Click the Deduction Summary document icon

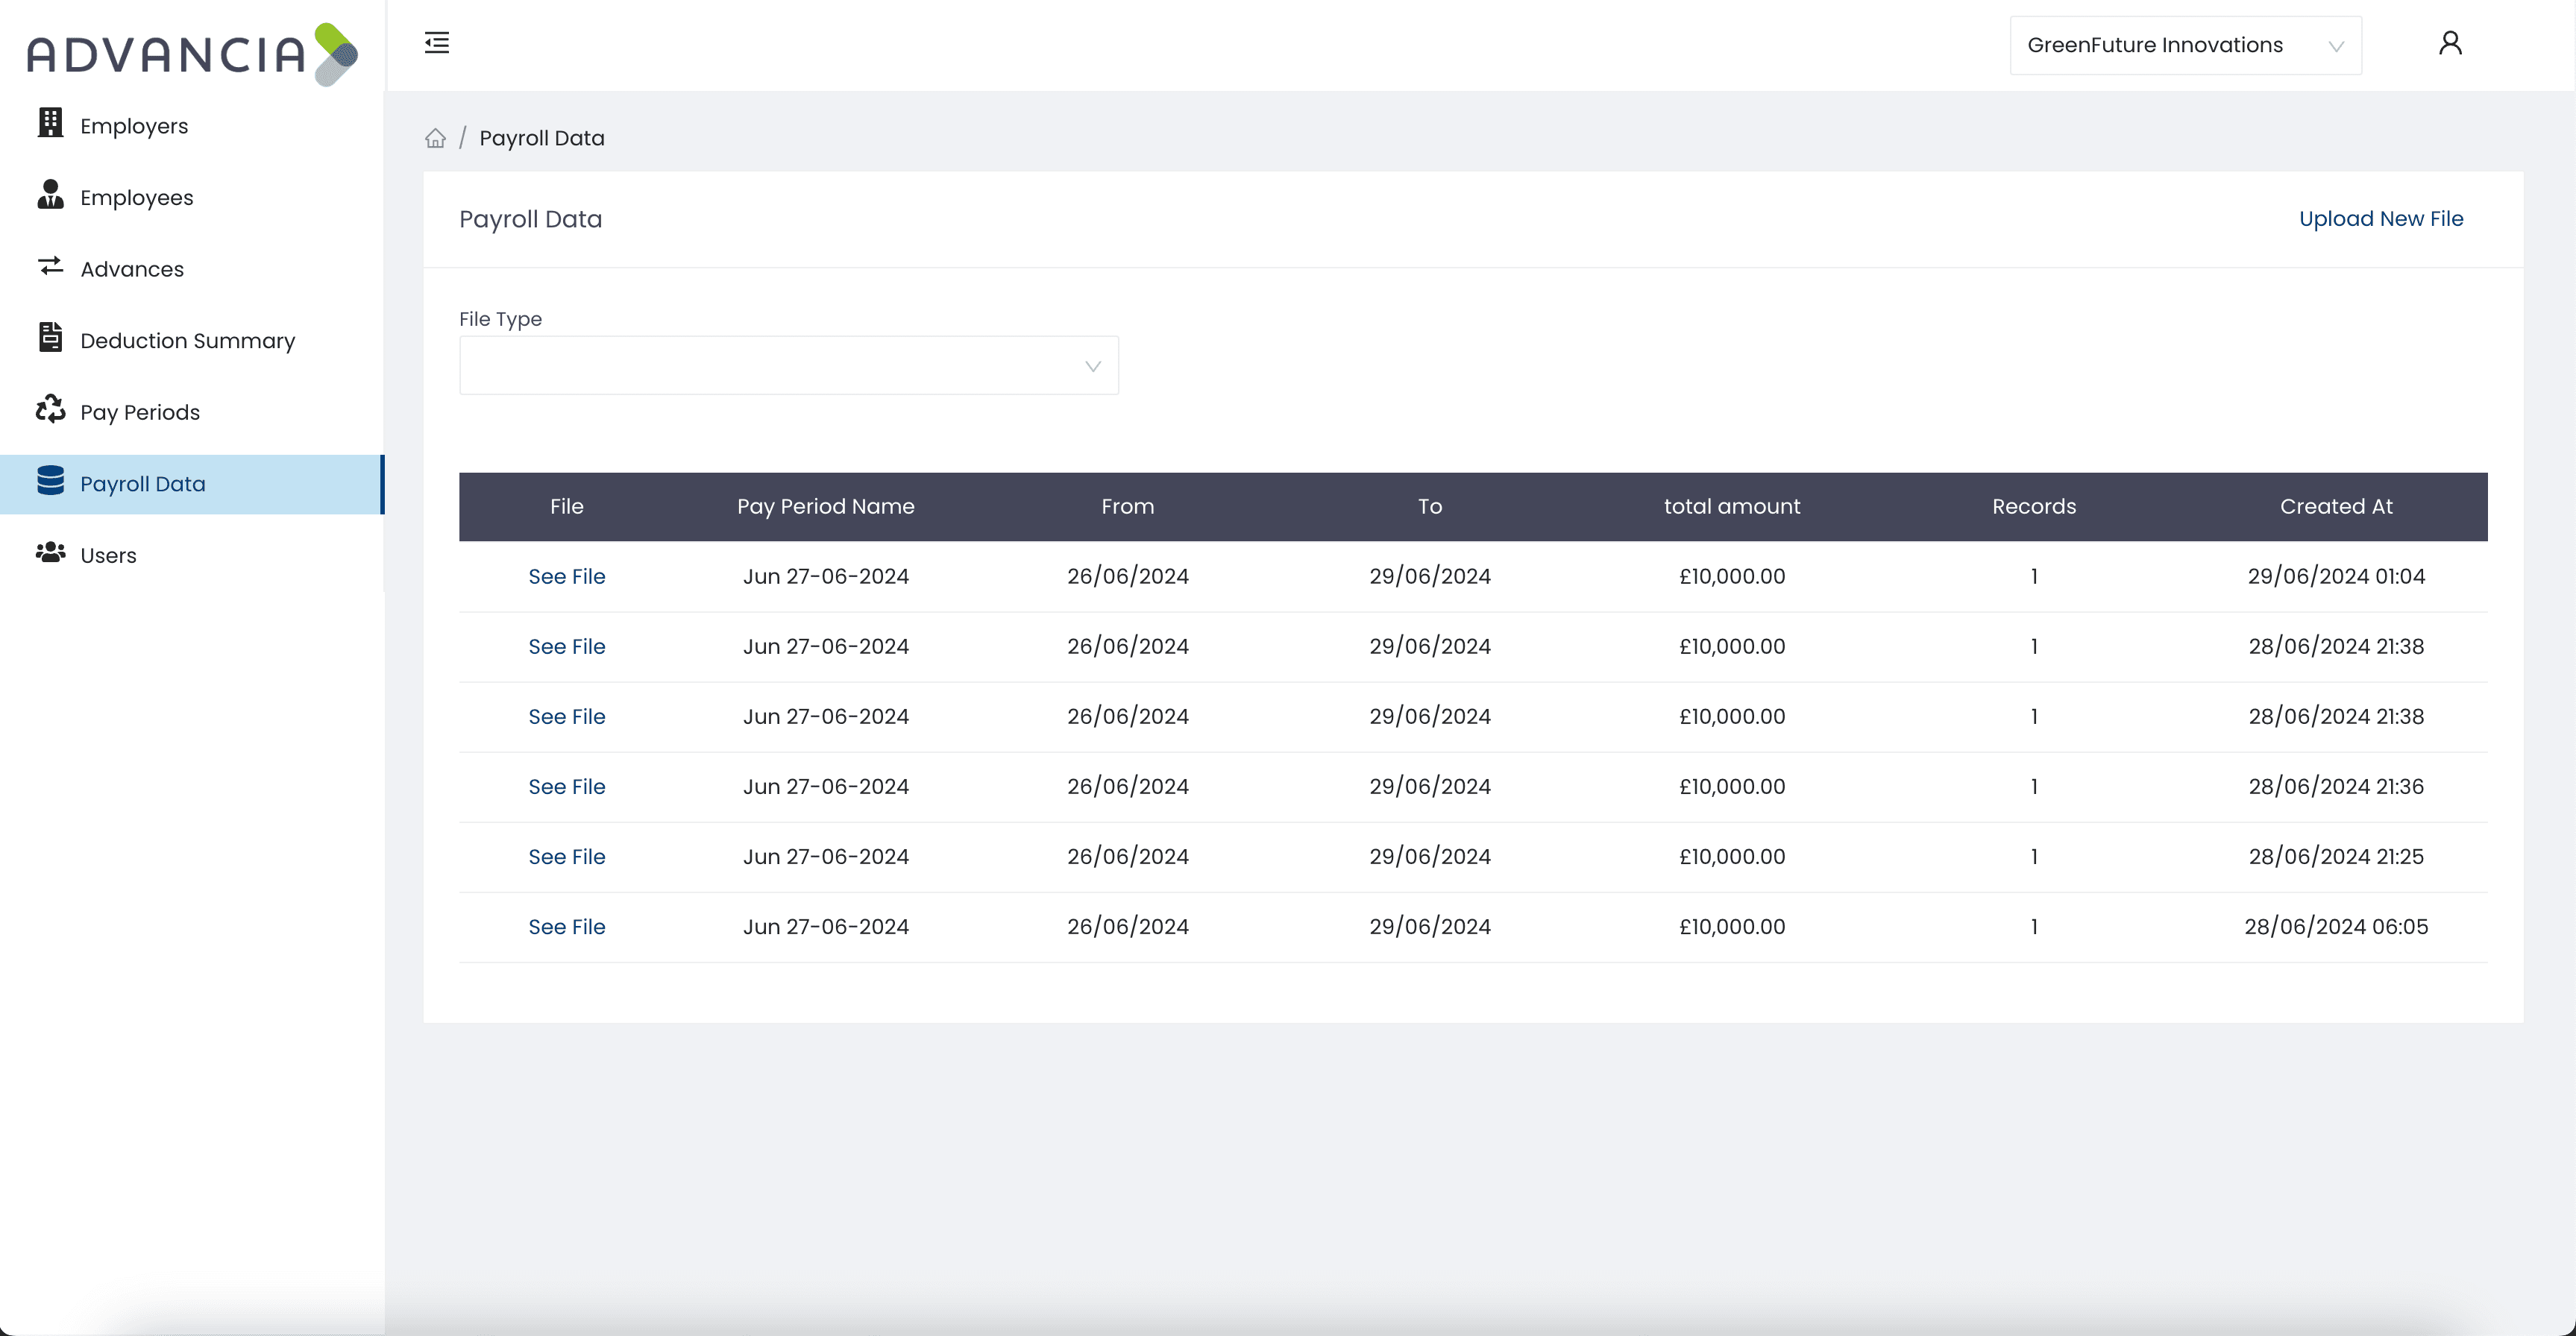pyautogui.click(x=50, y=338)
